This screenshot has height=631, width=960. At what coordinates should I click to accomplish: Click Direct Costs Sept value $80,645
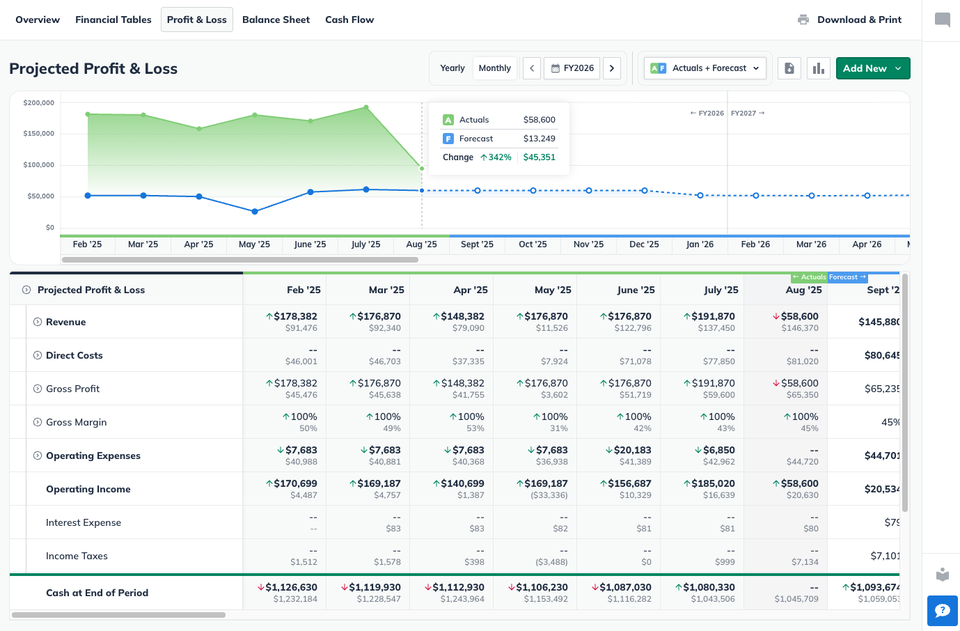tap(882, 355)
